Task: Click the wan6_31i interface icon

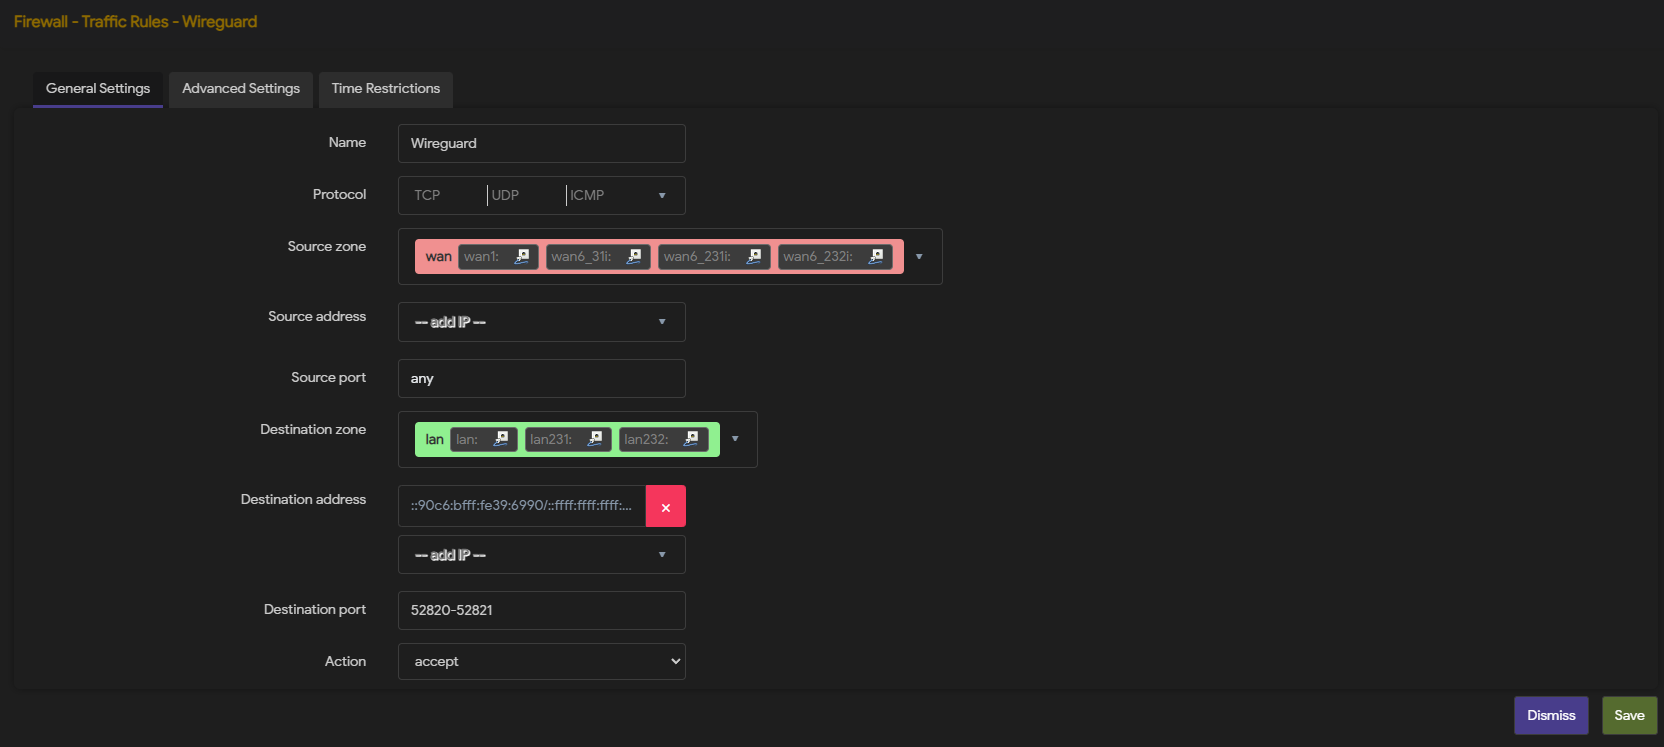Action: (634, 256)
